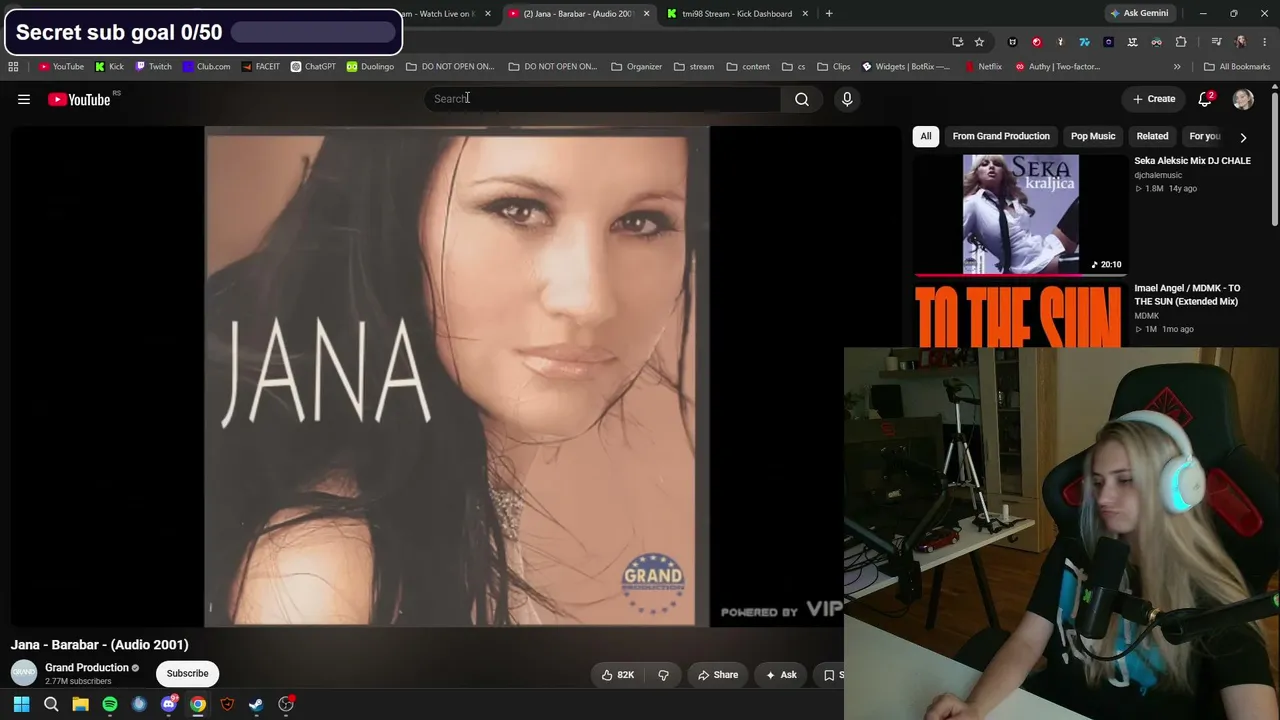Open the YouTube guide hamburger menu
Screen dimensions: 1280x720
click(x=24, y=99)
